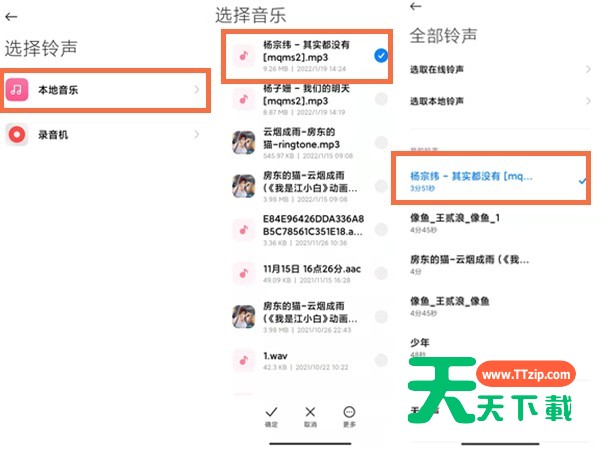
Task: Expand 录音机 via its chevron arrow
Action: click(197, 135)
